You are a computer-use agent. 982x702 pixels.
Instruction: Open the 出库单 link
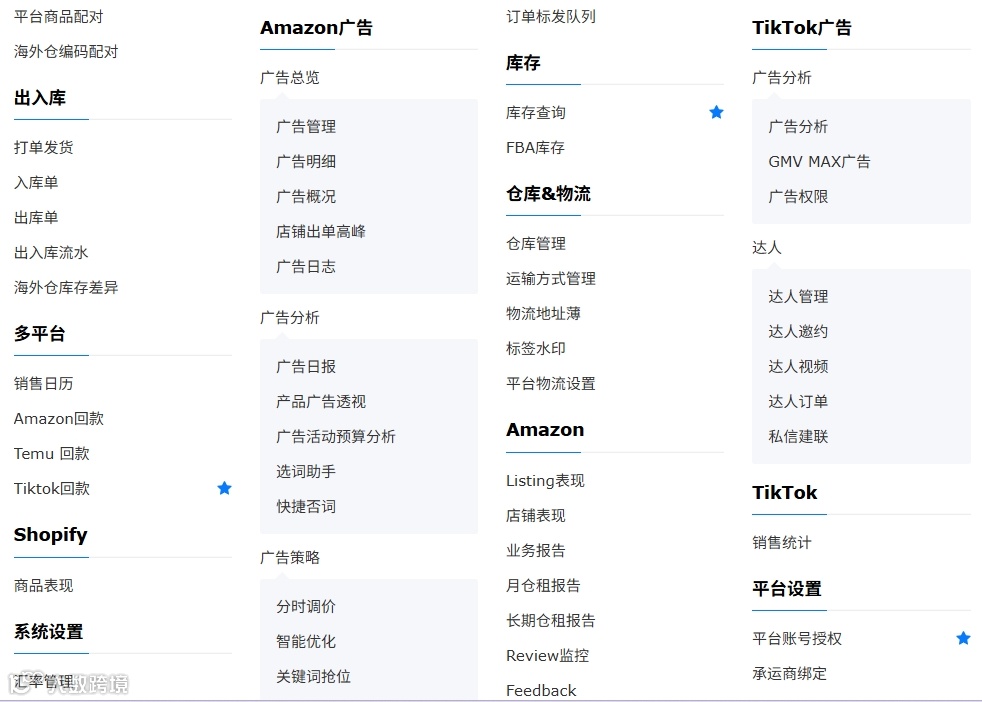pyautogui.click(x=36, y=217)
